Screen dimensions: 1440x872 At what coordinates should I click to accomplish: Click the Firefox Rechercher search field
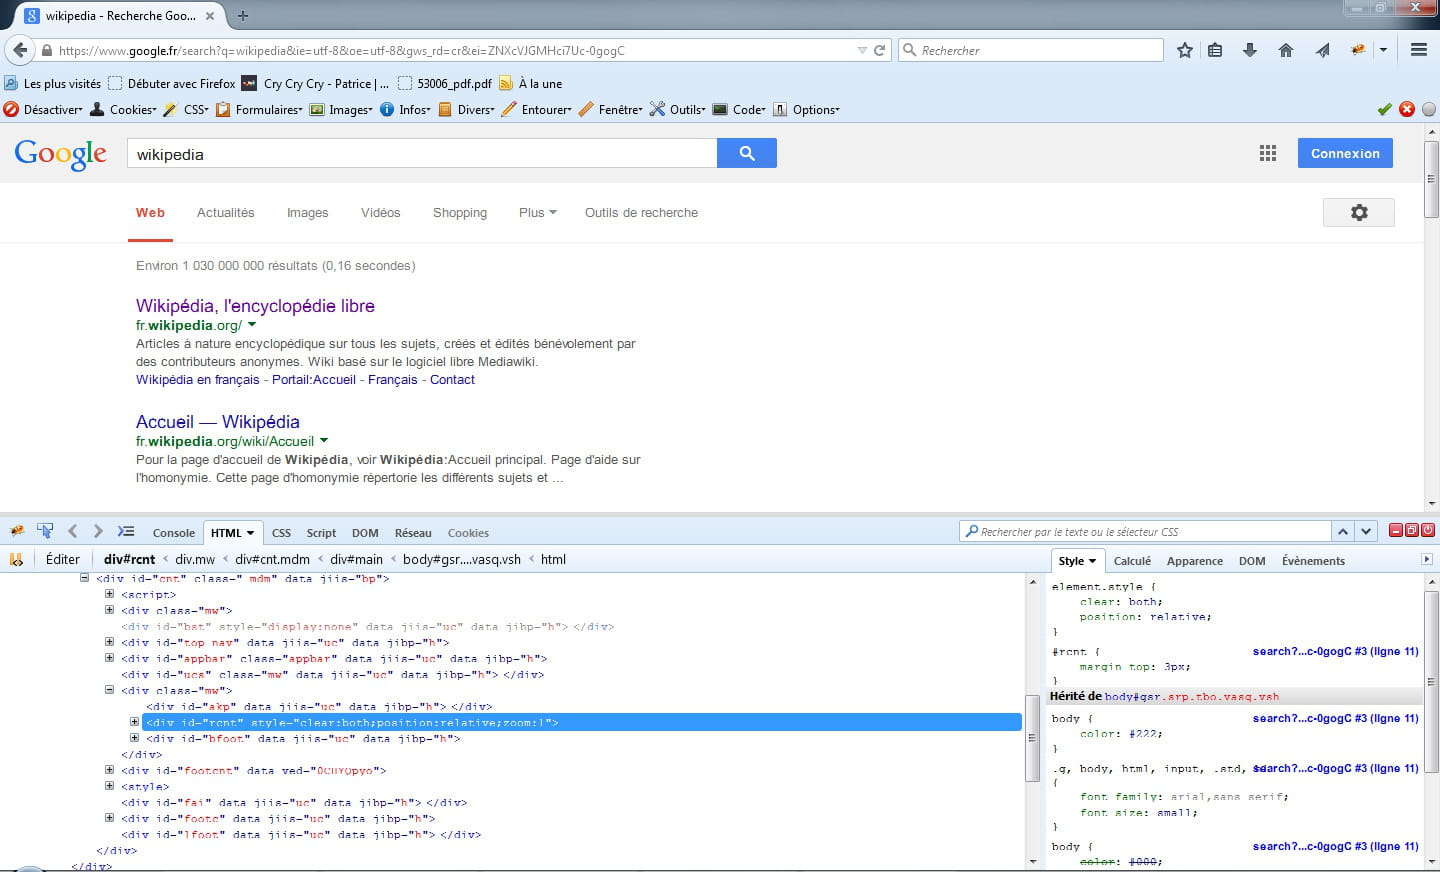point(1031,50)
